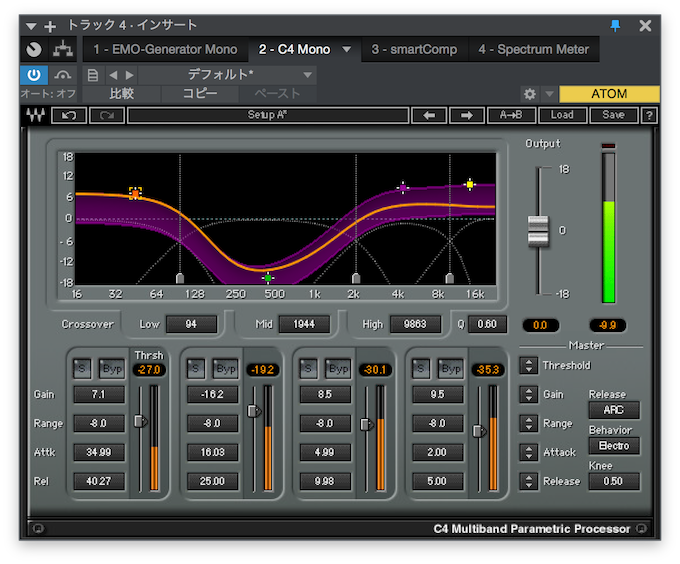680x564 pixels.
Task: Click the mid crossover handle near 2k
Action: 356,278
